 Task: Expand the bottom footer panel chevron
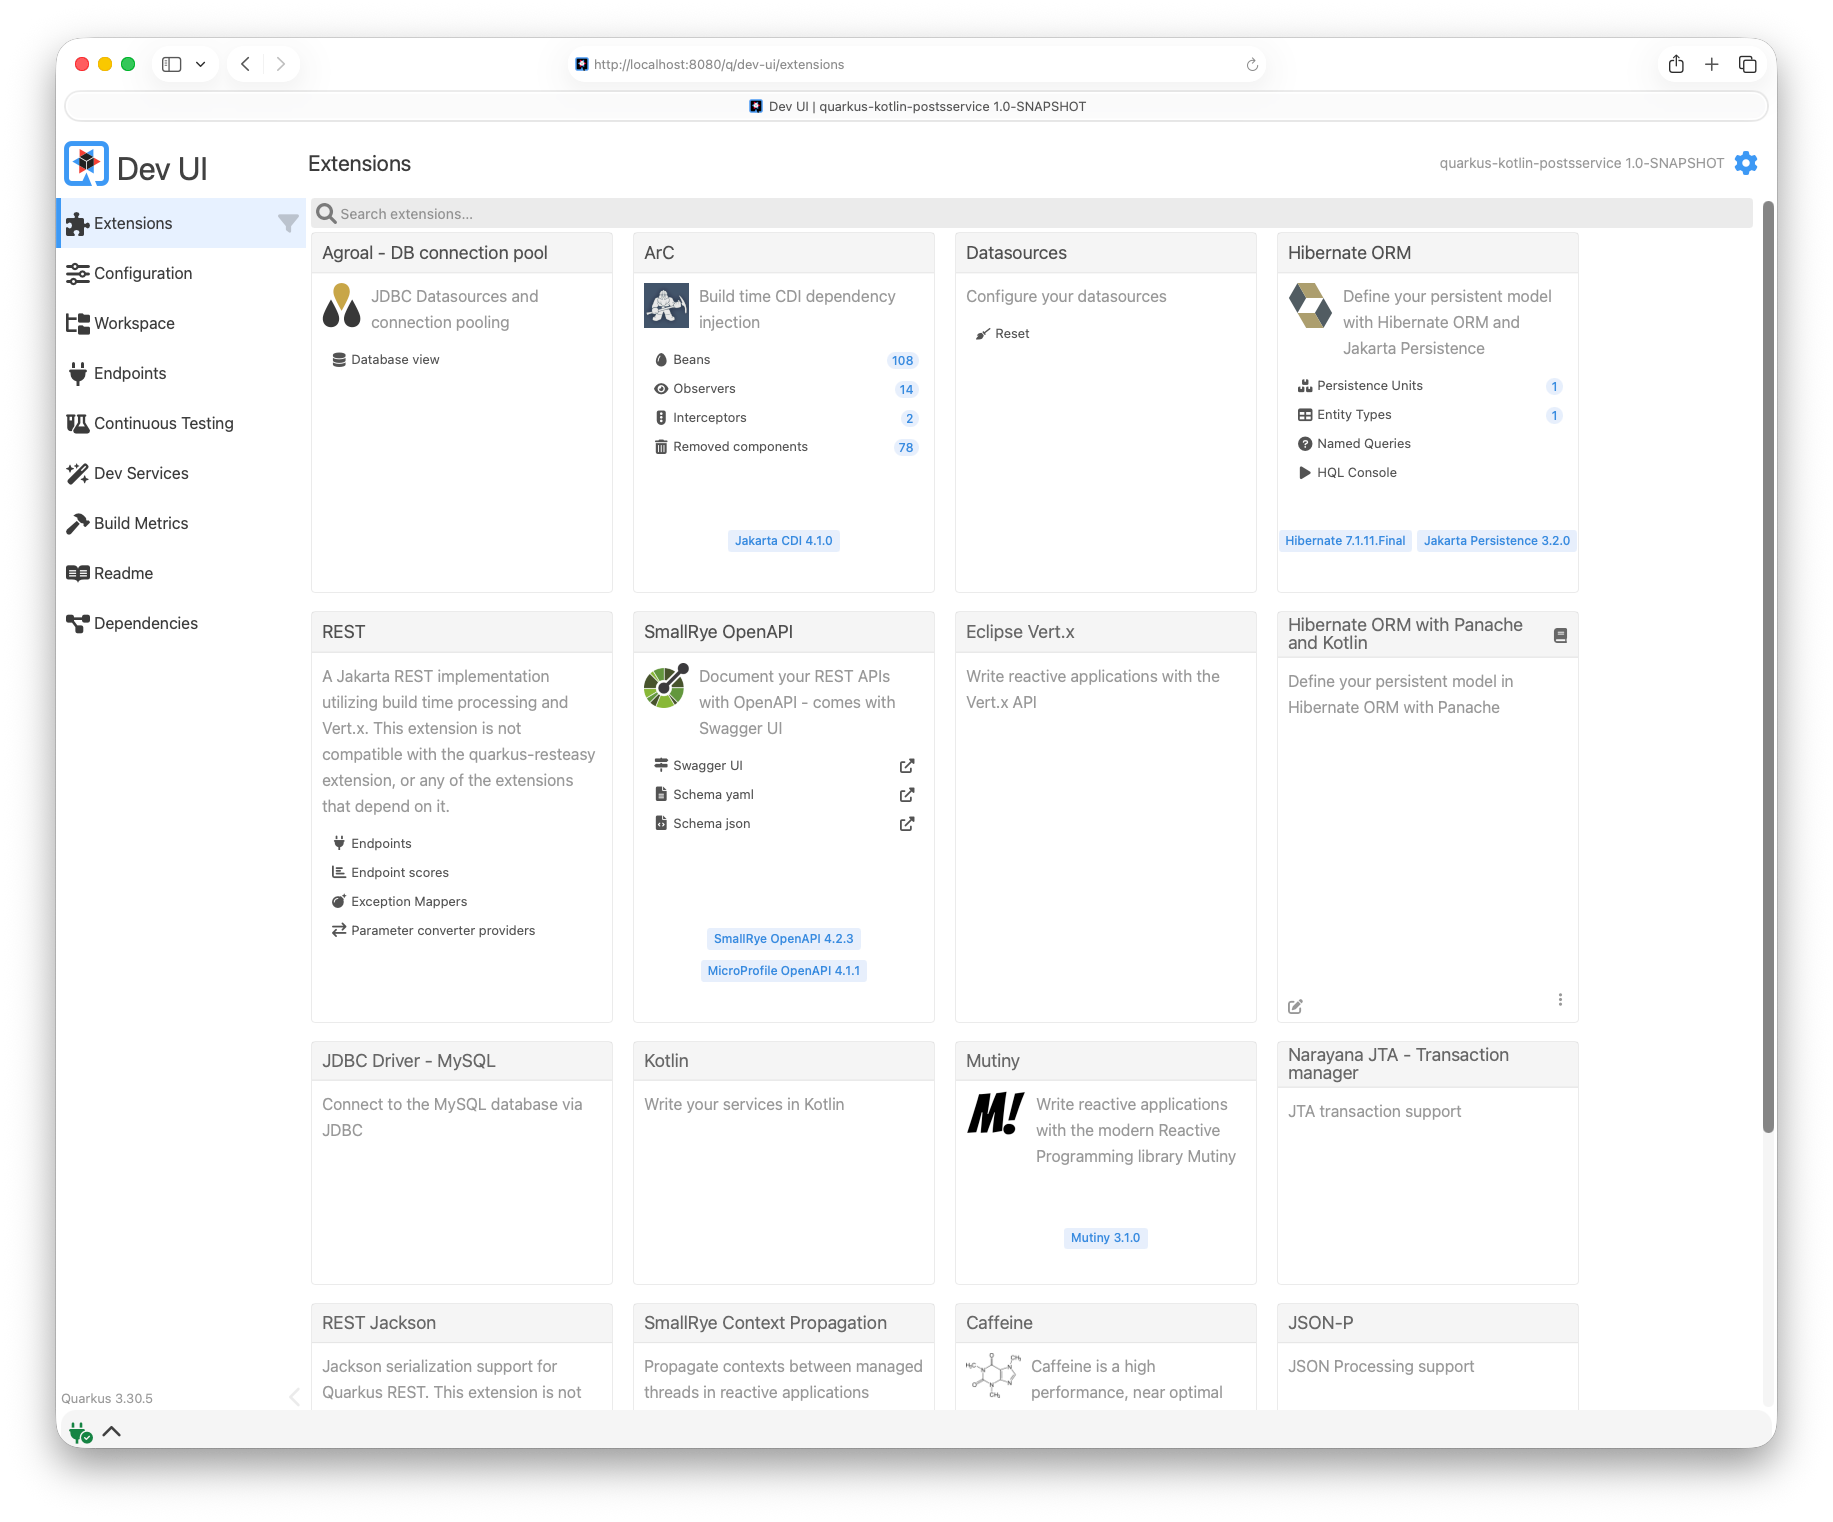(x=112, y=1431)
